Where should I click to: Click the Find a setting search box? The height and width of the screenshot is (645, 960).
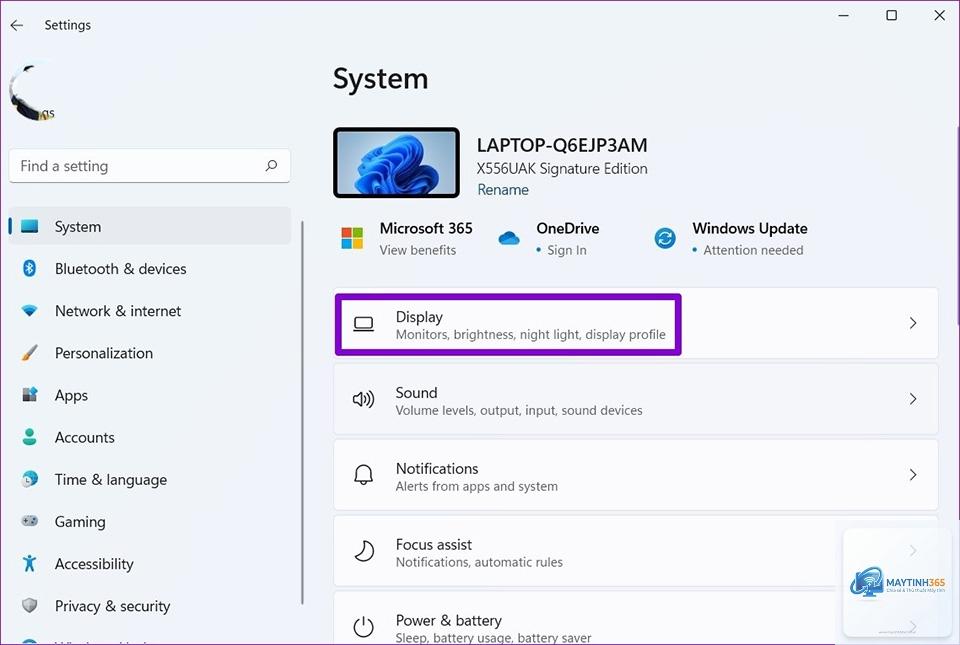[149, 166]
